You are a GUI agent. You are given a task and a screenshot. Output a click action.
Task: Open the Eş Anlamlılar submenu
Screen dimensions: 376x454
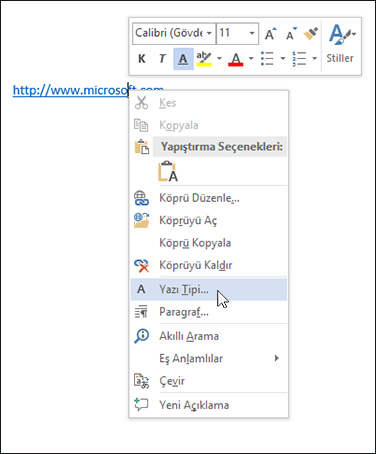tap(209, 358)
